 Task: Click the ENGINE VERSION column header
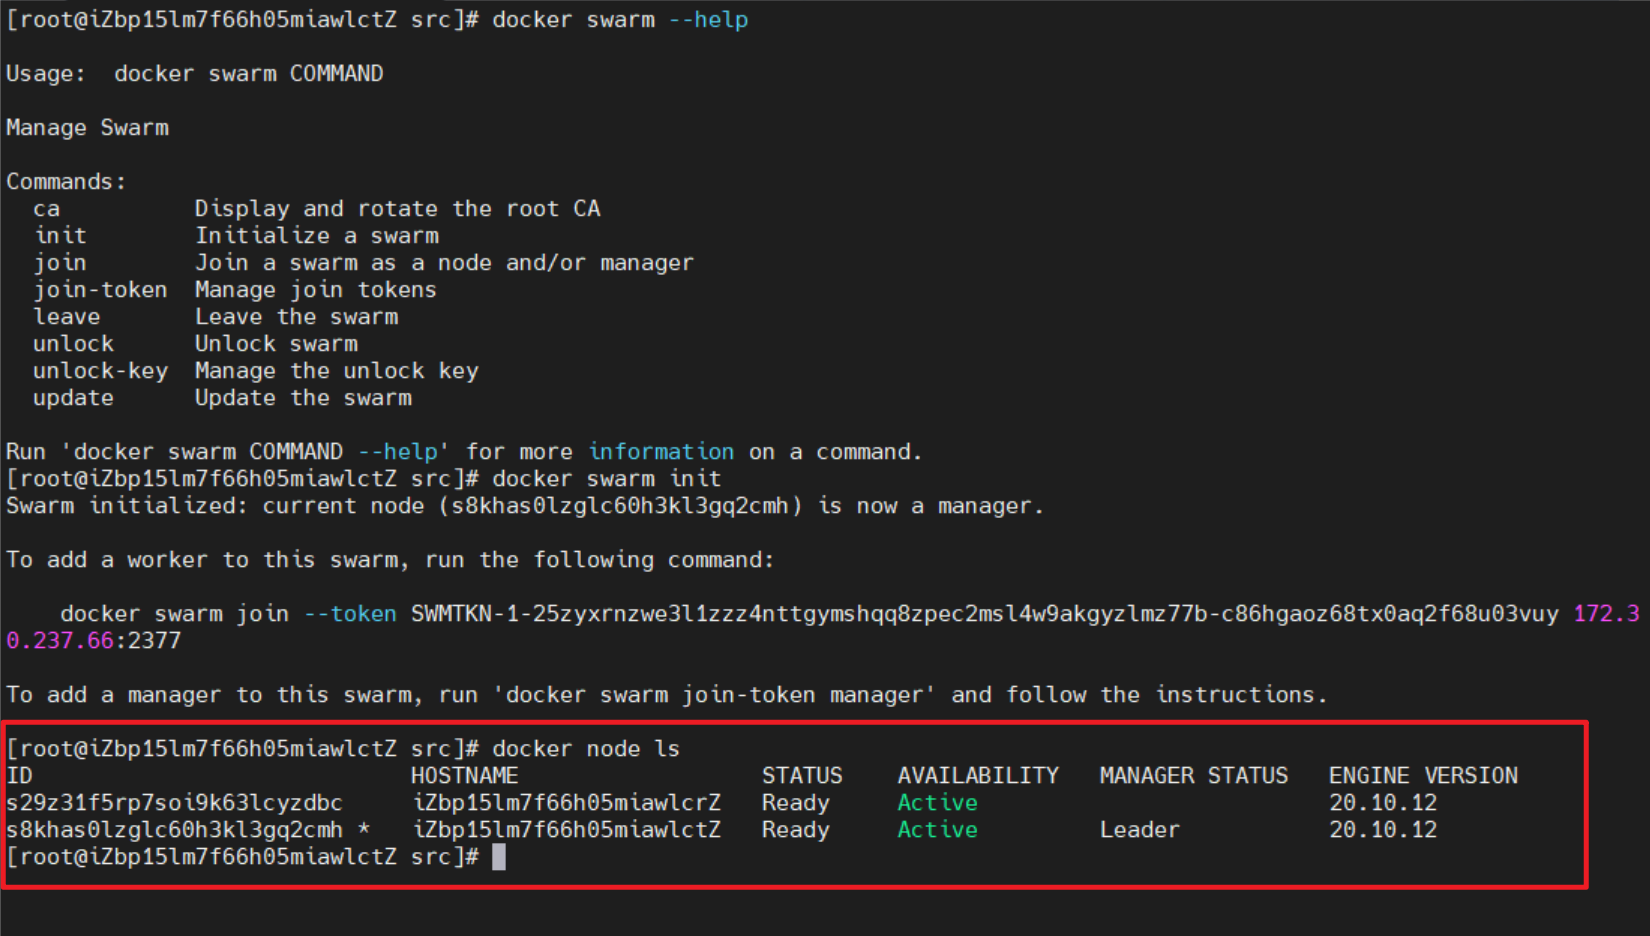click(1422, 776)
